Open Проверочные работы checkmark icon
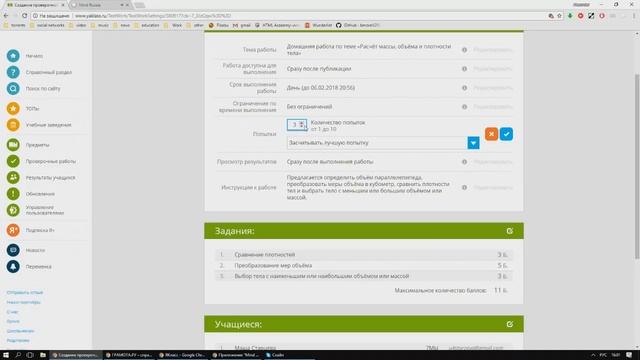This screenshot has height=360, width=640. click(13, 161)
